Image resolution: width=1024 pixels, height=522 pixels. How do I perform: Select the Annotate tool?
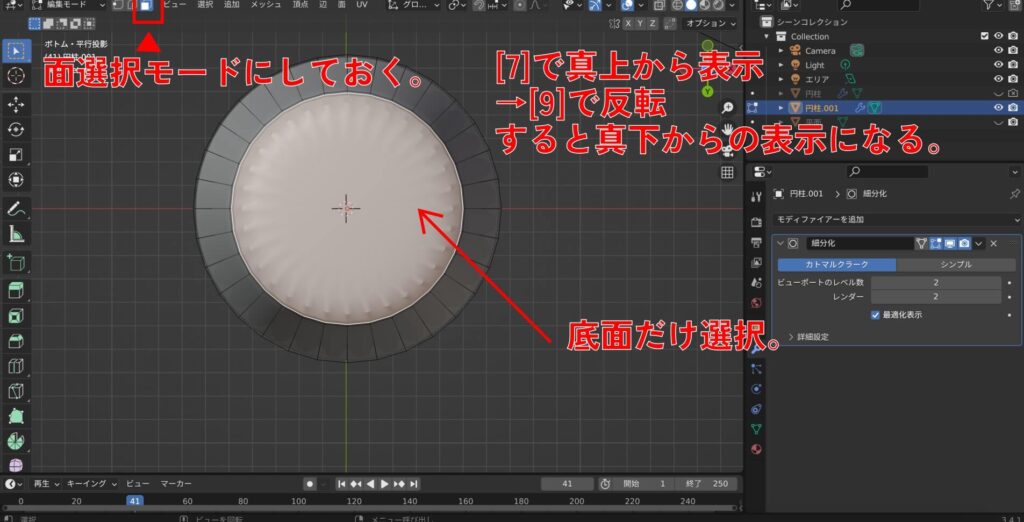[x=16, y=209]
